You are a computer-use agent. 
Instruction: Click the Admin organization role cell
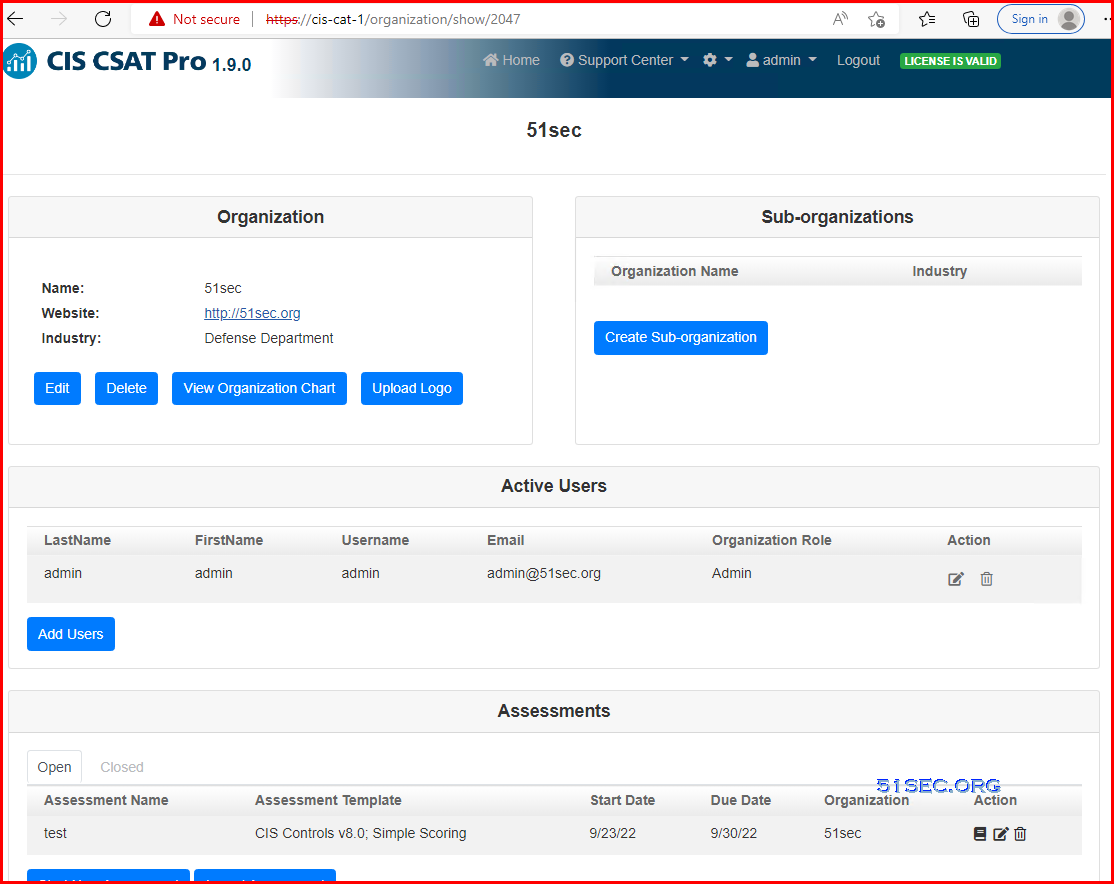(732, 573)
